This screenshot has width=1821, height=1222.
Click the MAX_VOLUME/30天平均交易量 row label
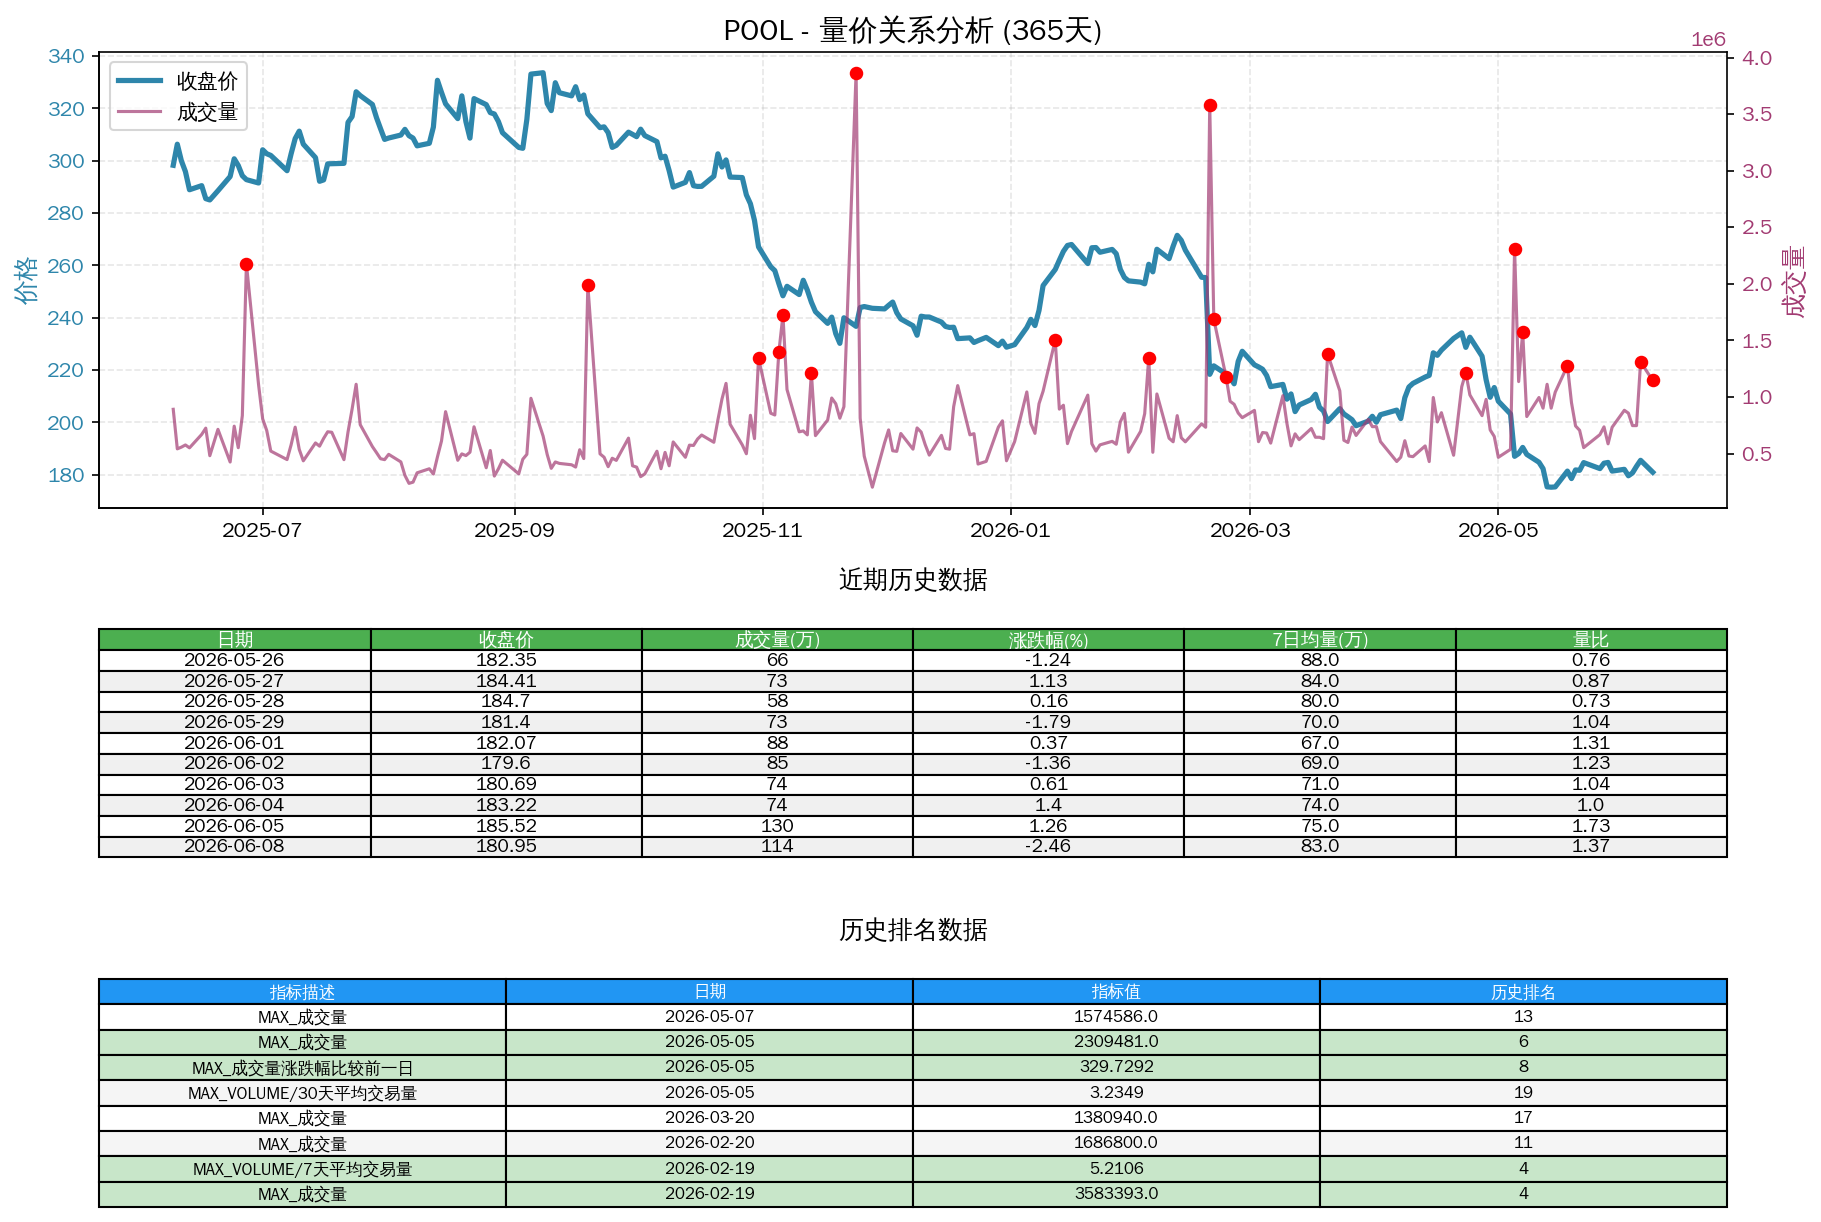point(302,1093)
